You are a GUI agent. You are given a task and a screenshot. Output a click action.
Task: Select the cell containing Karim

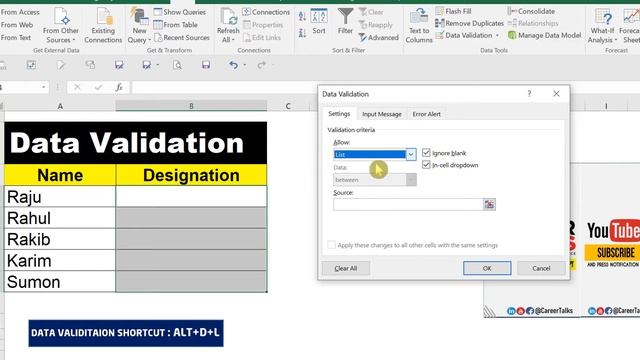60,260
